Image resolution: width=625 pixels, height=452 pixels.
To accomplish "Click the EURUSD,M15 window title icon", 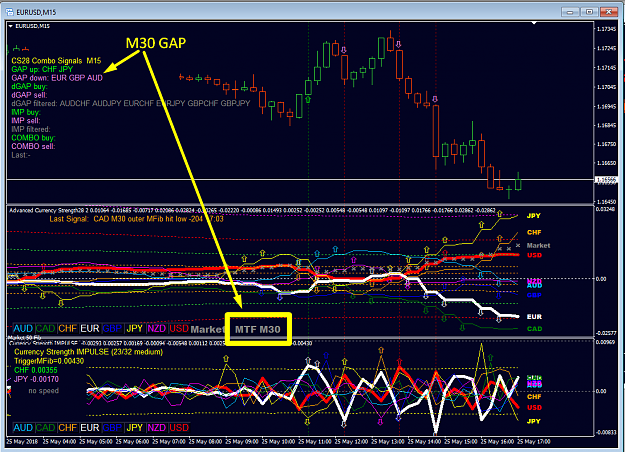I will 10,12.
